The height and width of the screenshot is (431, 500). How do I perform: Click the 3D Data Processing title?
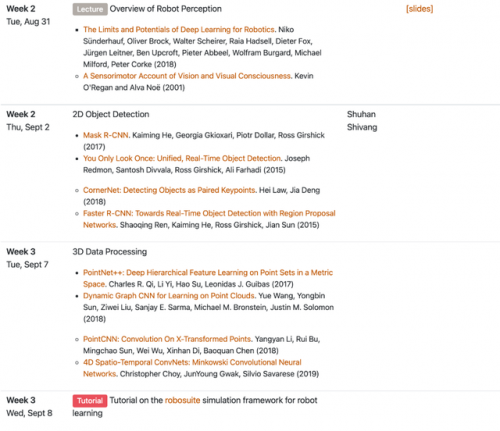click(x=110, y=252)
